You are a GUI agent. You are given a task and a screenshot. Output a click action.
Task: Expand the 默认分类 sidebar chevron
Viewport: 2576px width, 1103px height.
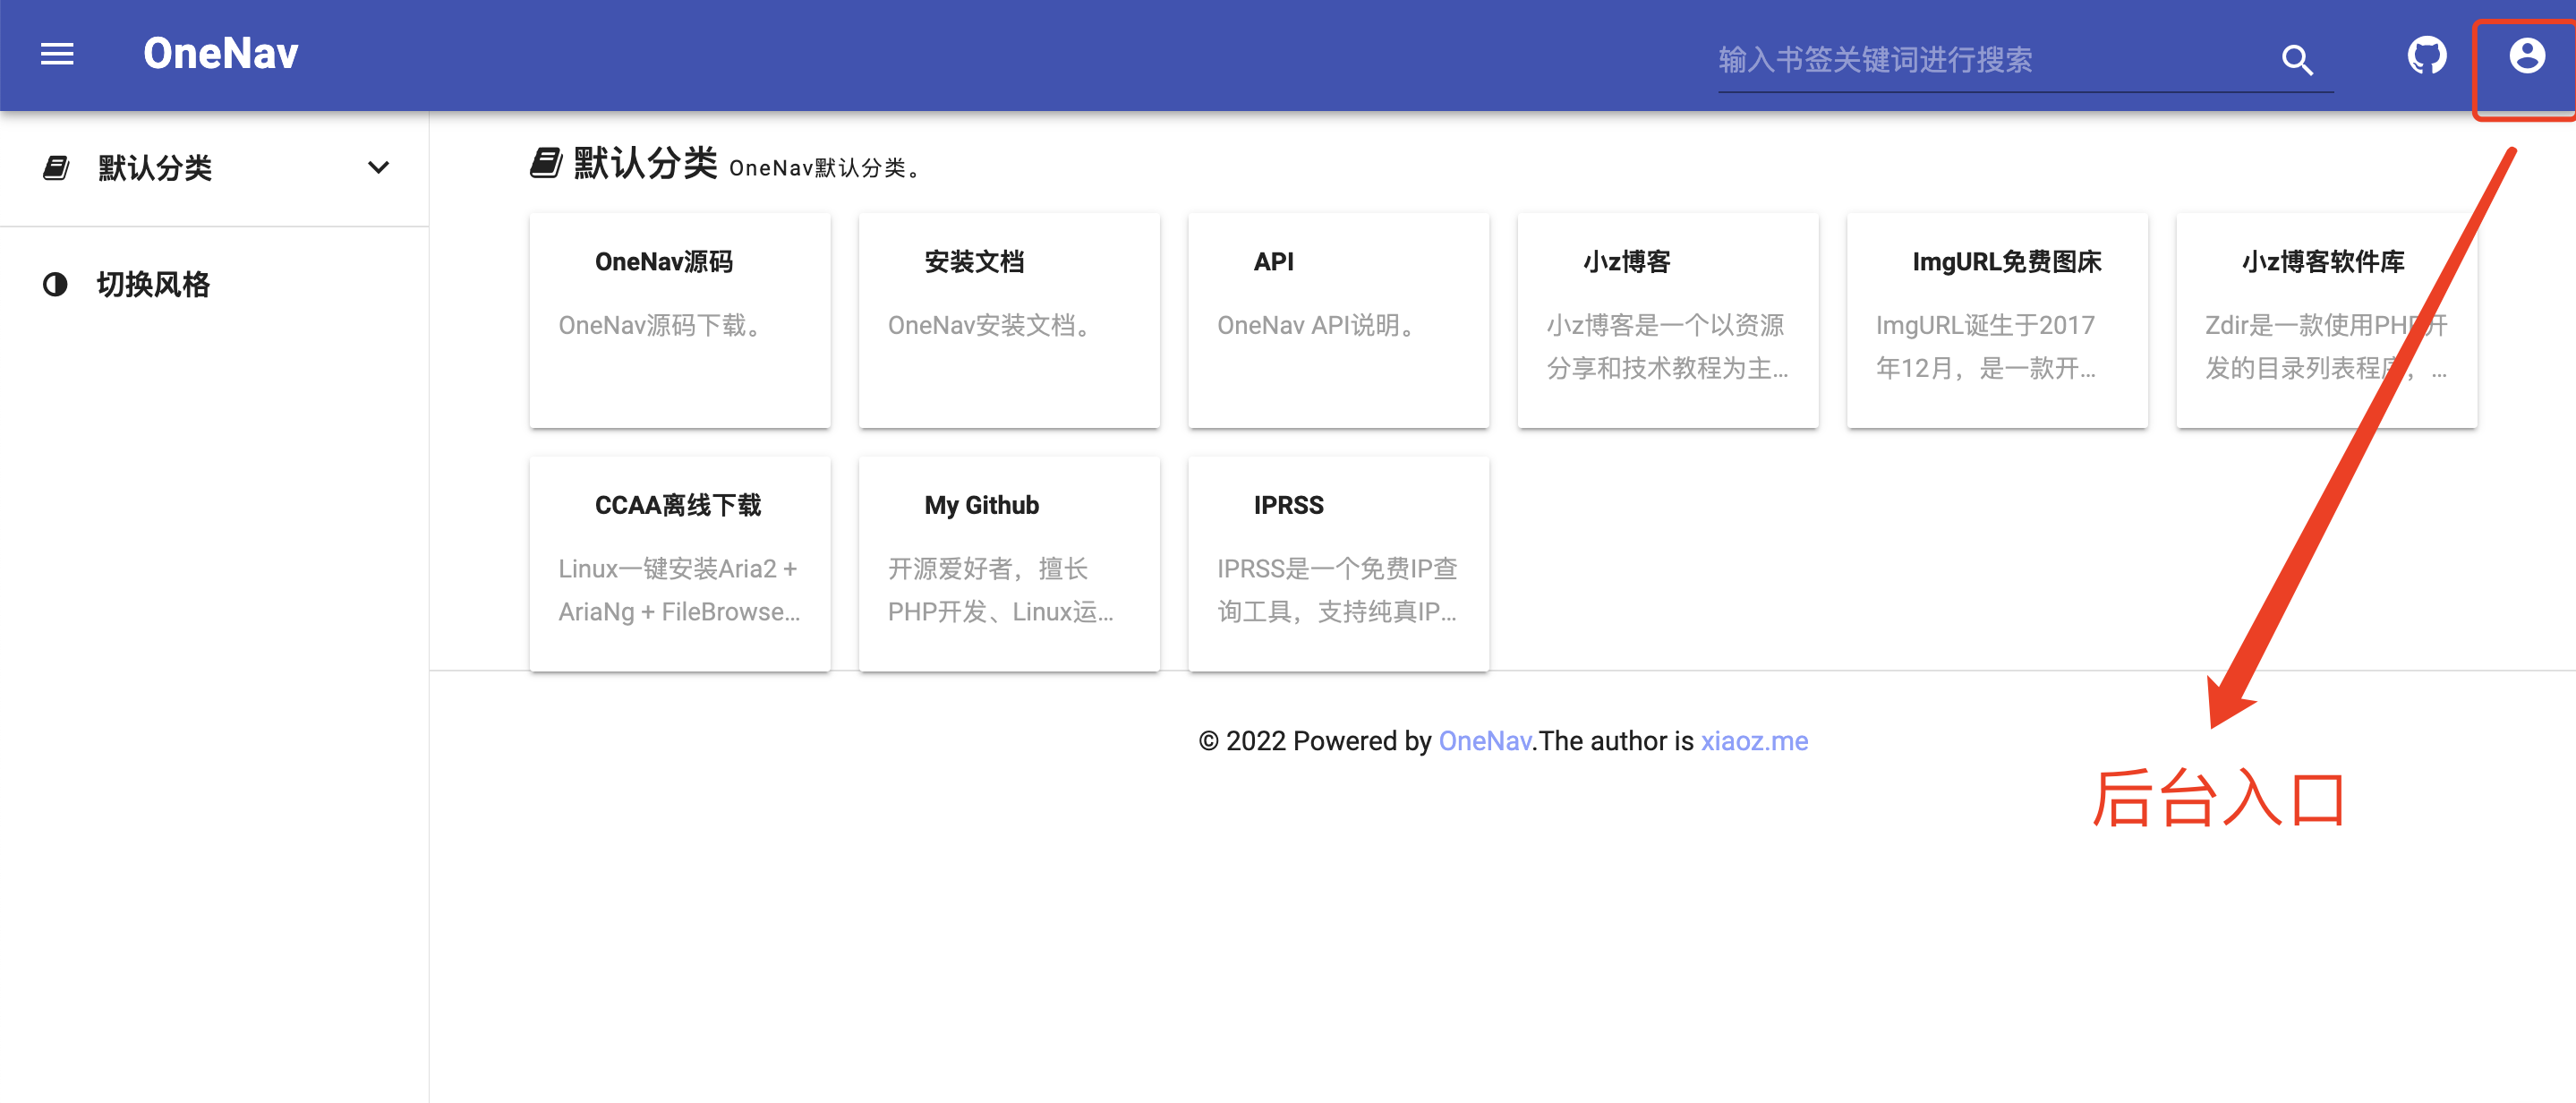[378, 168]
